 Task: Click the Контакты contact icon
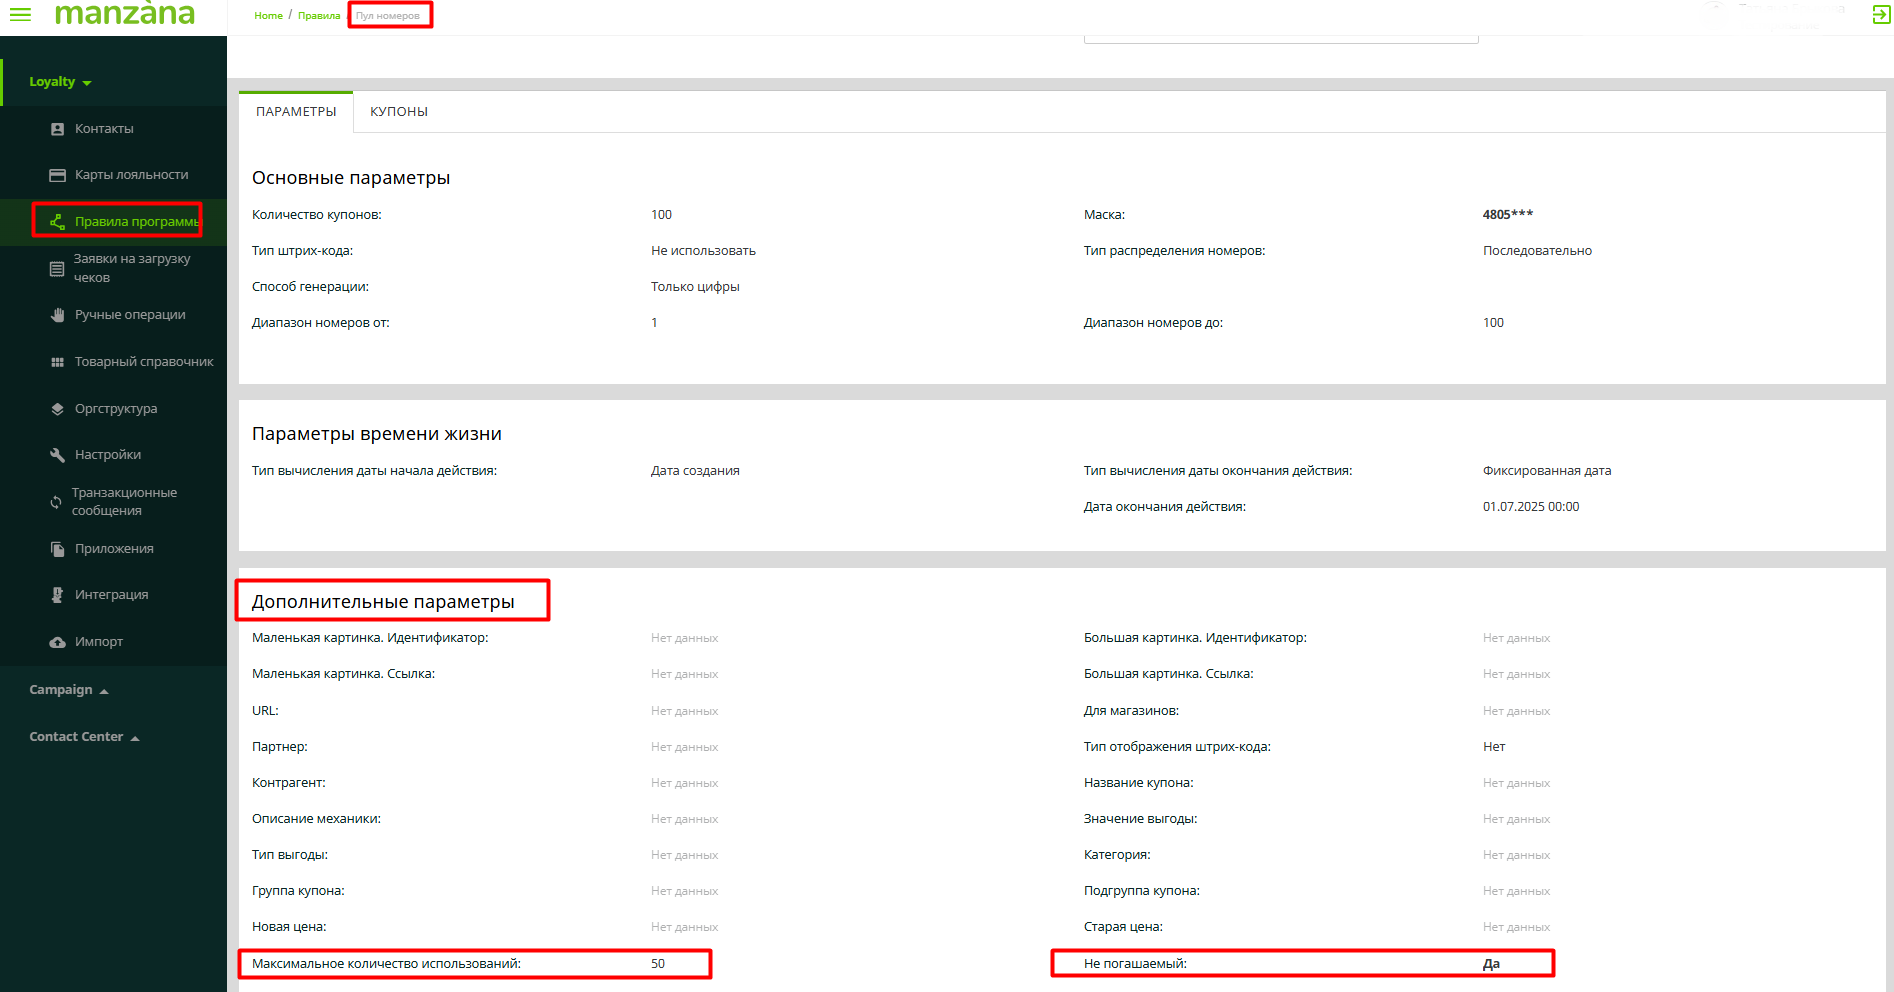57,129
